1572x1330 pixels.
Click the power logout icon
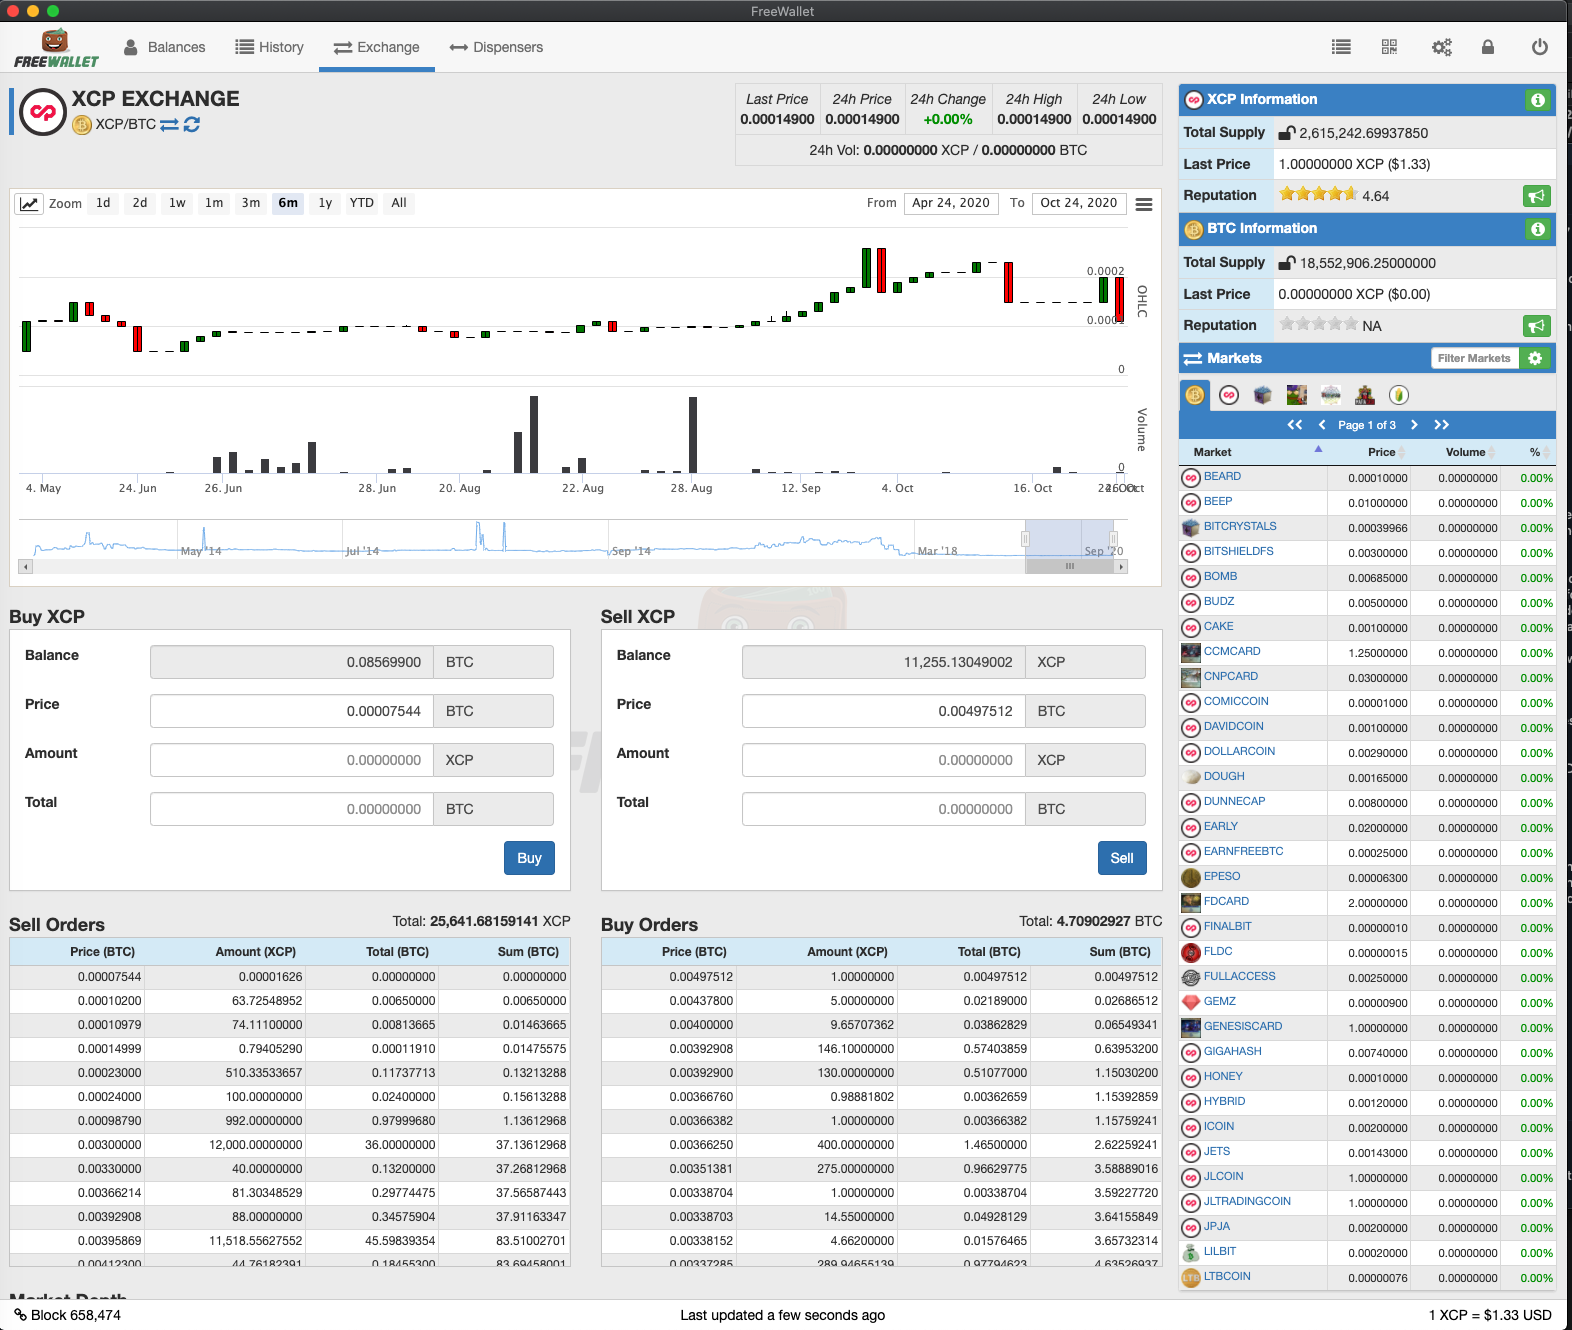pyautogui.click(x=1540, y=47)
